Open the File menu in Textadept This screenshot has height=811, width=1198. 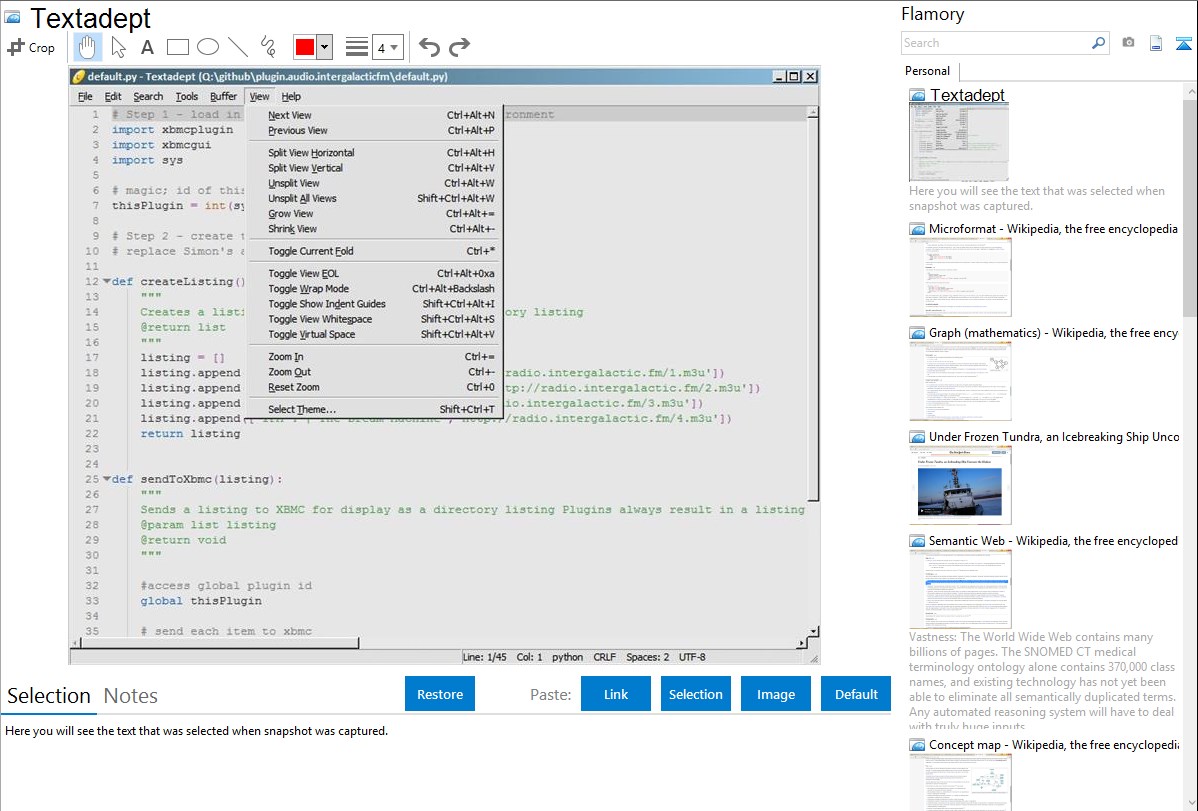pos(85,96)
